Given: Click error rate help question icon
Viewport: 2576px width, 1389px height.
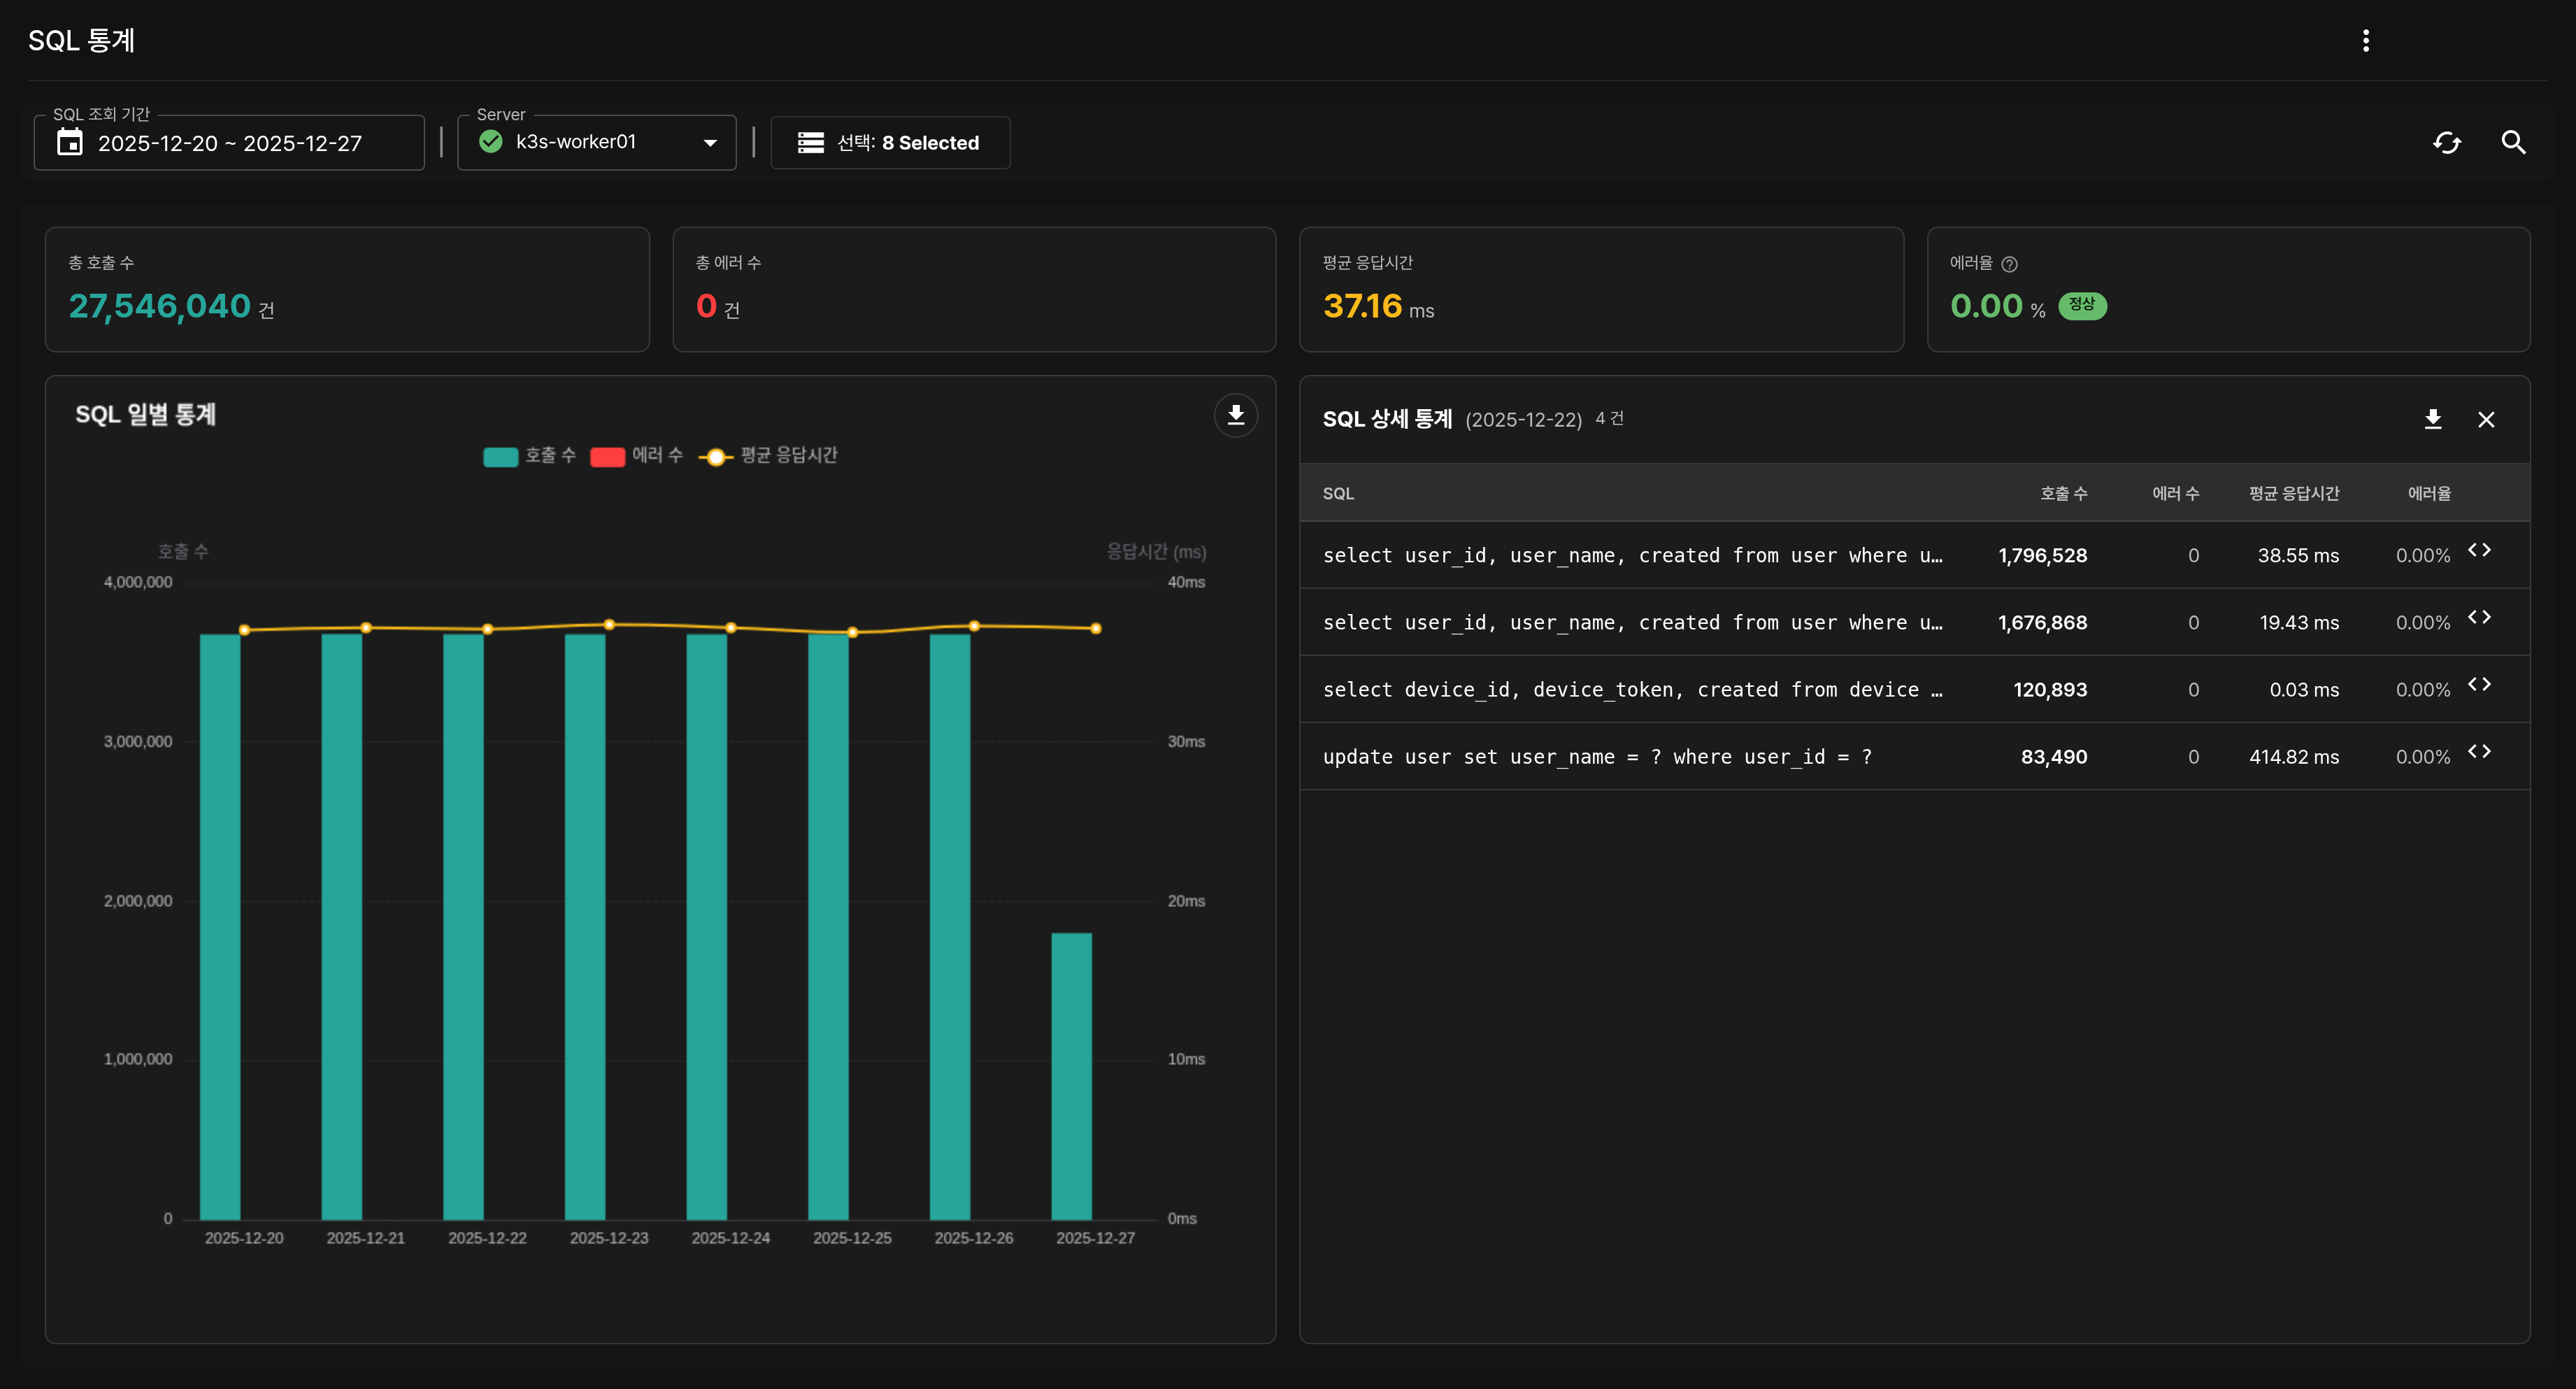Looking at the screenshot, I should point(2009,264).
